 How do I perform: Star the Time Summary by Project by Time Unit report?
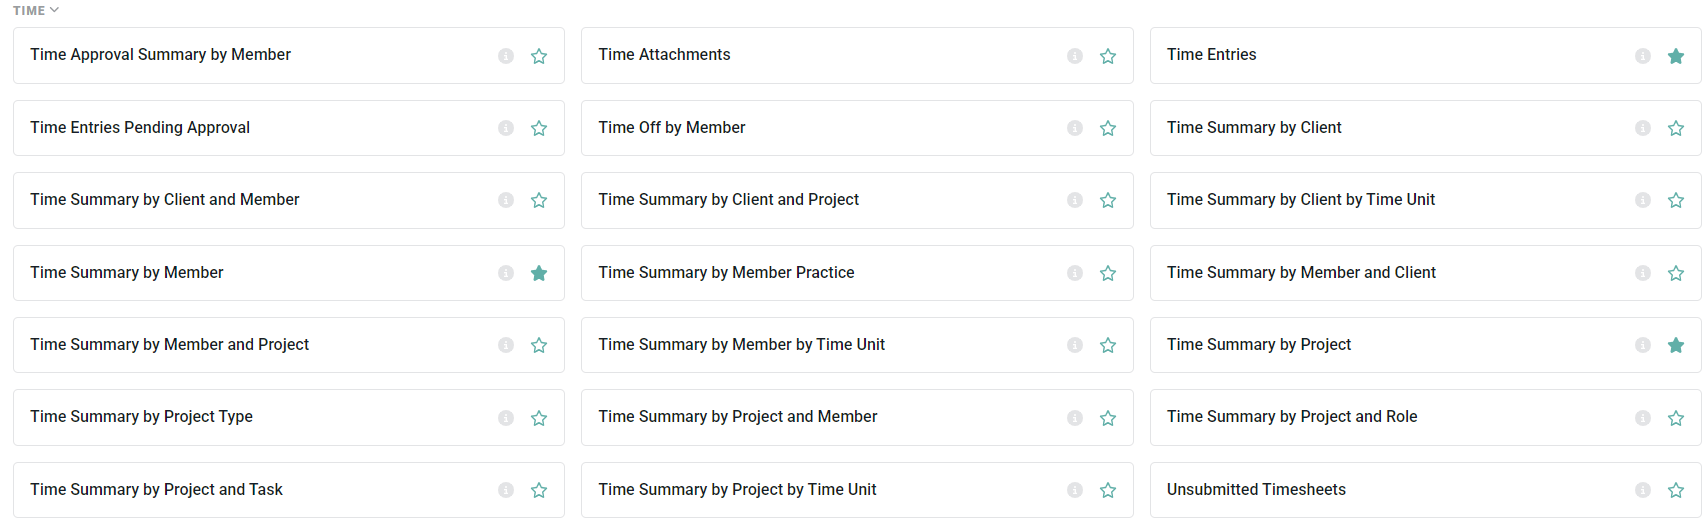(x=1108, y=490)
